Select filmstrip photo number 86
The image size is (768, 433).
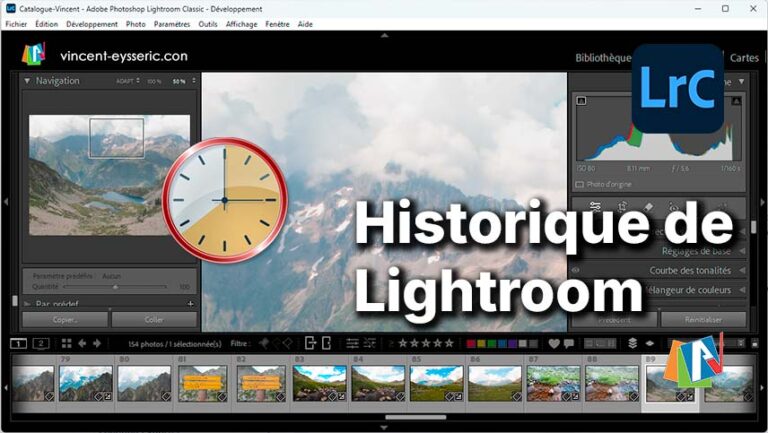495,384
